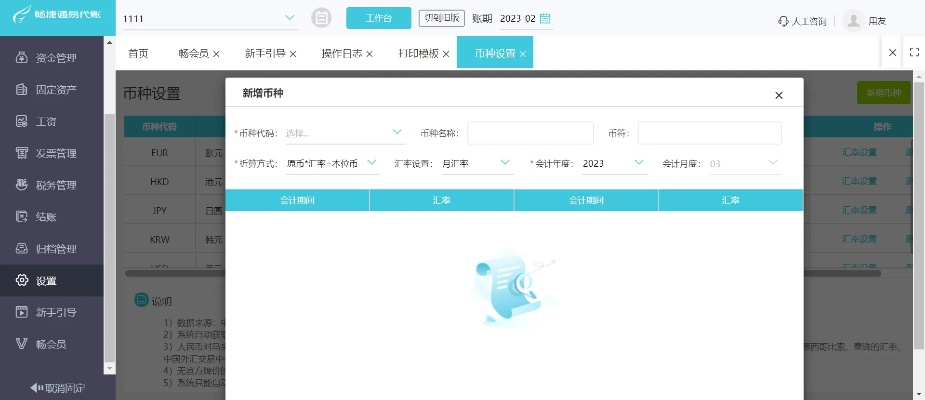Image resolution: width=925 pixels, height=400 pixels.
Task: Click the 工作台 button
Action: click(x=378, y=18)
